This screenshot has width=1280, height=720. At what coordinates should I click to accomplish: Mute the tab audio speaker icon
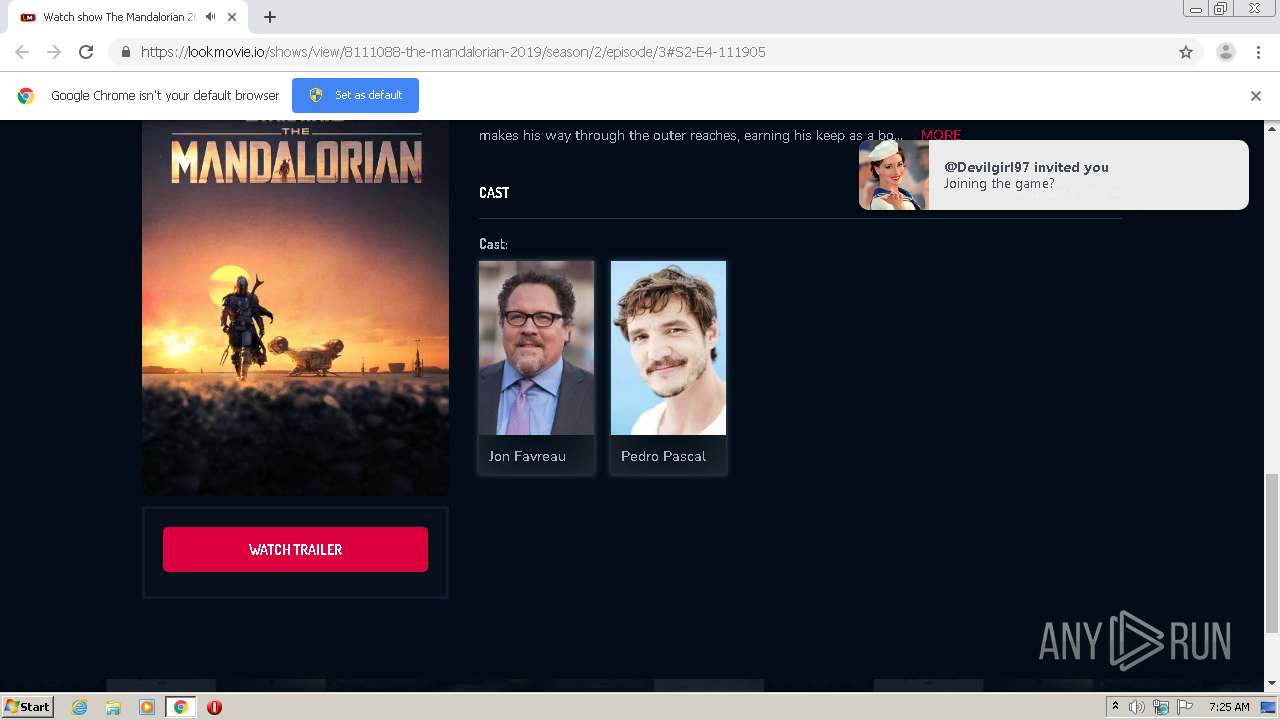point(210,17)
